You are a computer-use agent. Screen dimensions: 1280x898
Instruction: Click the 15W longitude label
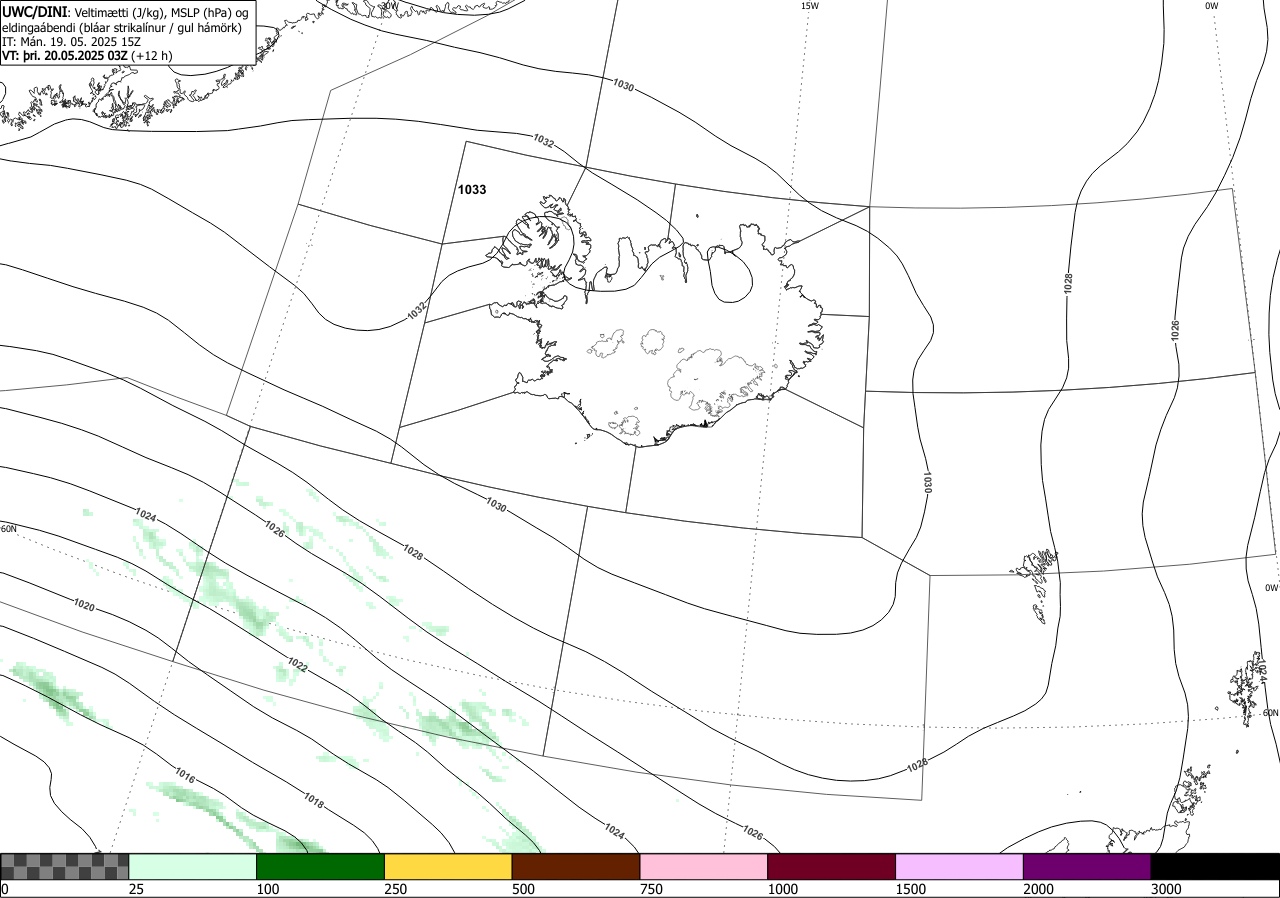coord(810,6)
